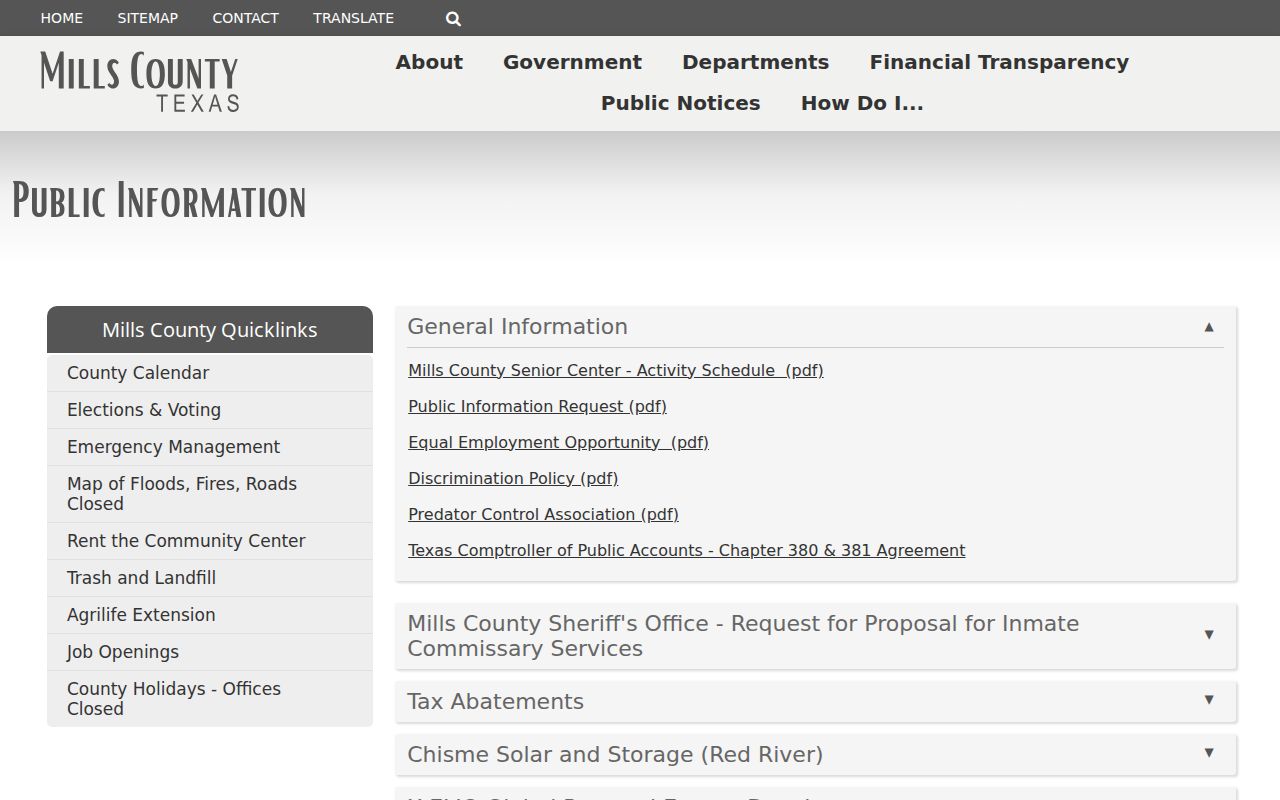Open Discrimination Policy pdf
1280x800 pixels.
coord(513,478)
